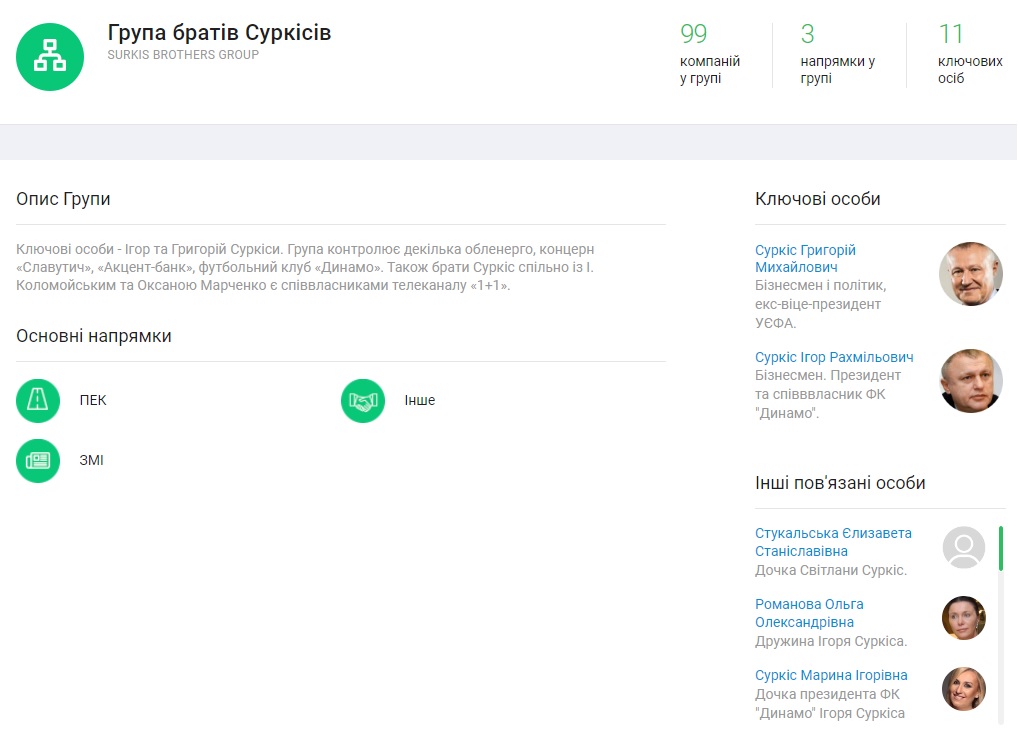Open Стукальська Єлизавета Станіславівна profile link
Screen dimensions: 1019x733
click(x=833, y=542)
